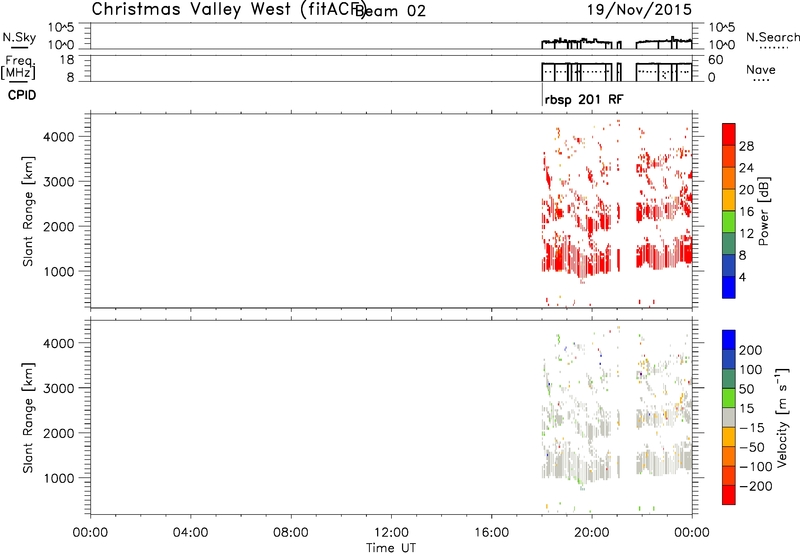Click the blue top segment of the velocity colorbar
The width and height of the screenshot is (800, 554).
[x=729, y=340]
